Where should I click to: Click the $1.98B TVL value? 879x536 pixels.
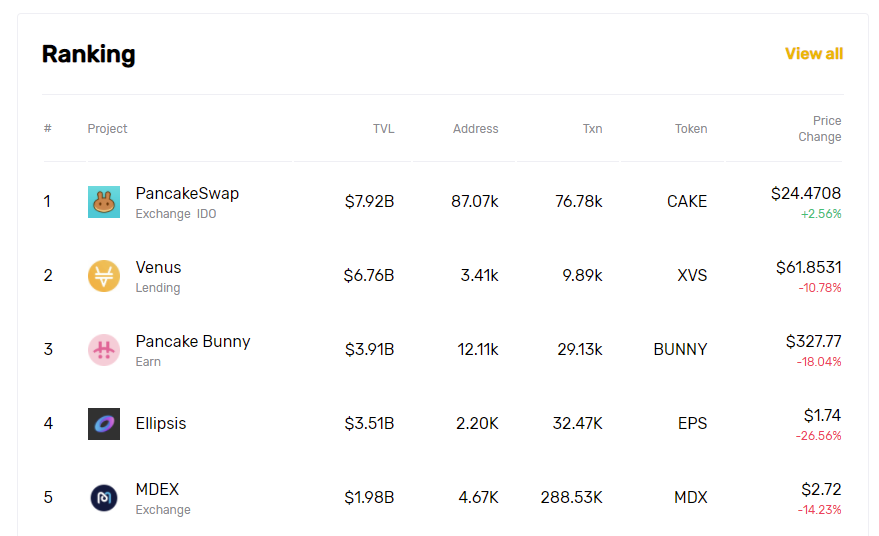pos(369,498)
